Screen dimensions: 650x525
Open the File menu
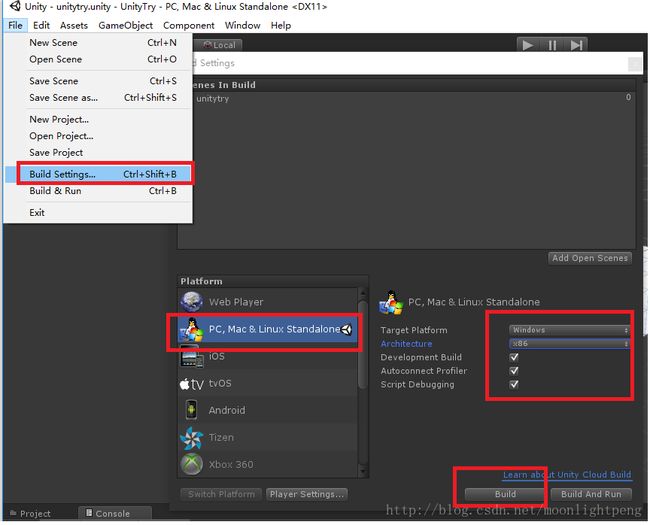tap(15, 25)
